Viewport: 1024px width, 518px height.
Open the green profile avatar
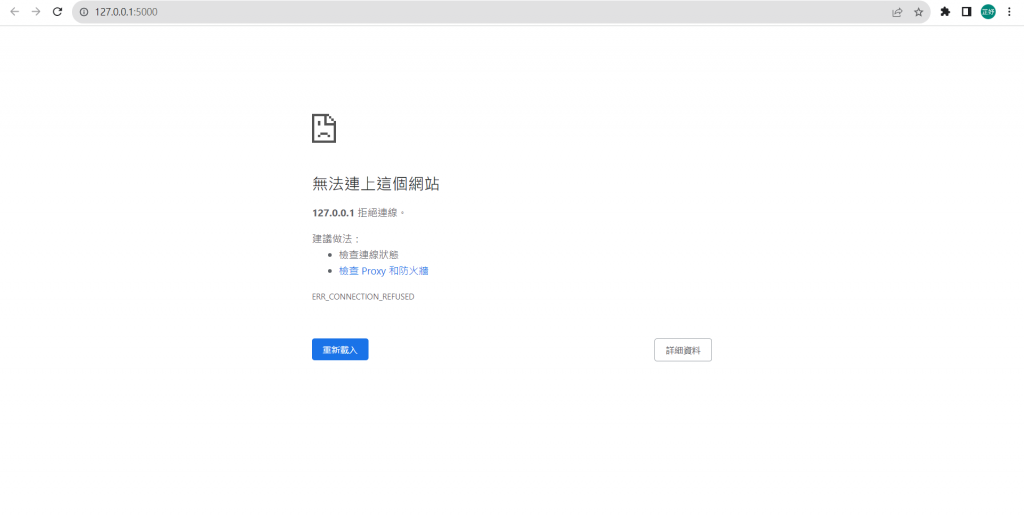[x=988, y=12]
